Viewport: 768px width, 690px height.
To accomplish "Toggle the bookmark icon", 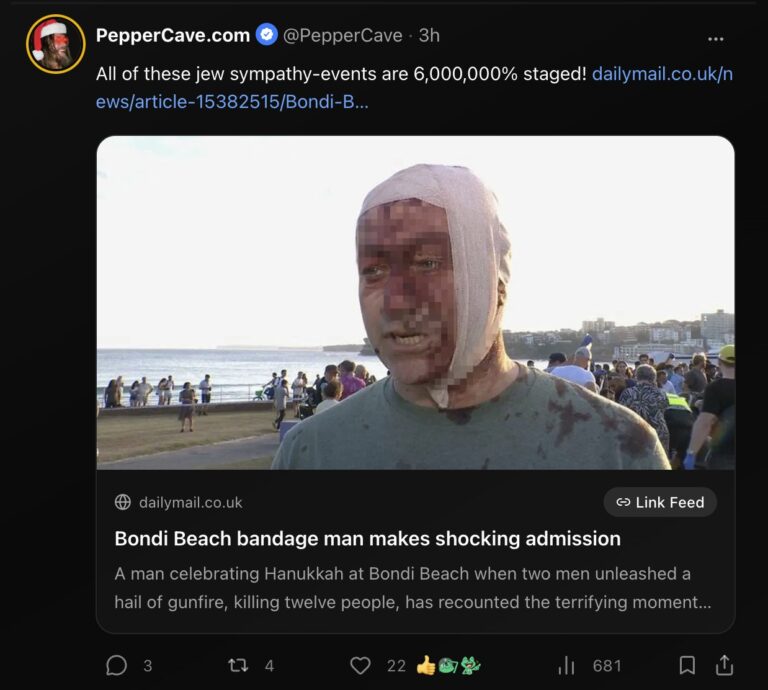I will 687,665.
